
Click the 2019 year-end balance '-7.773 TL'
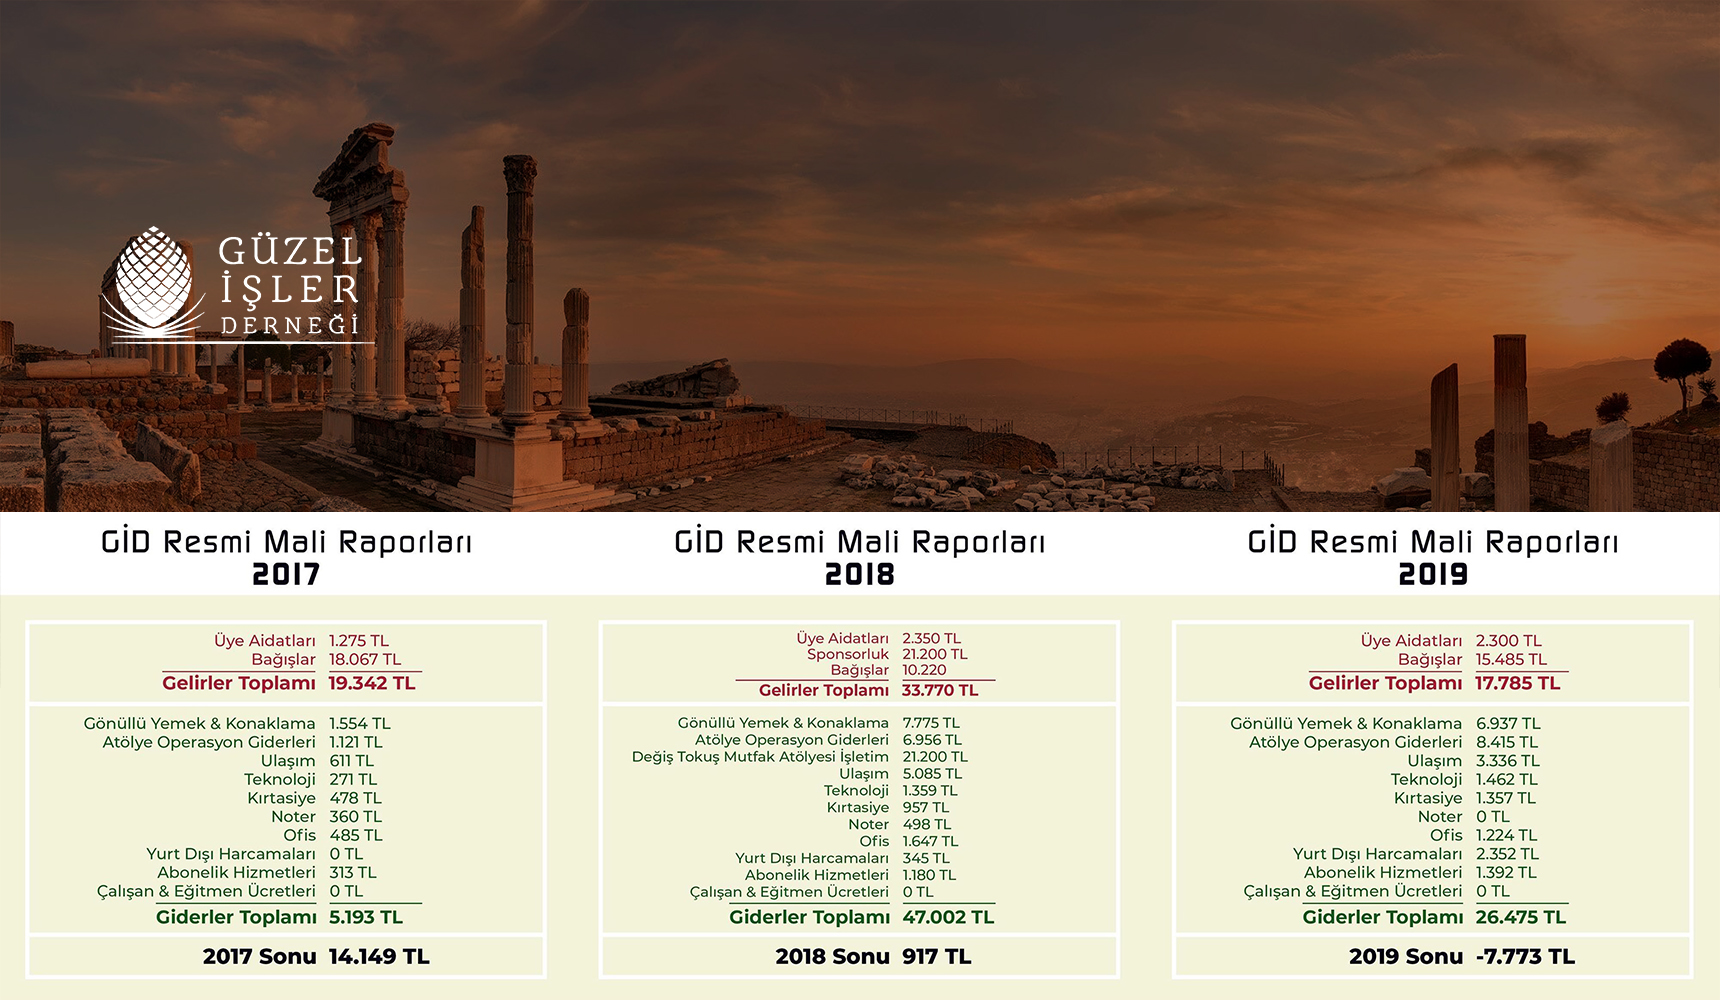(1525, 957)
